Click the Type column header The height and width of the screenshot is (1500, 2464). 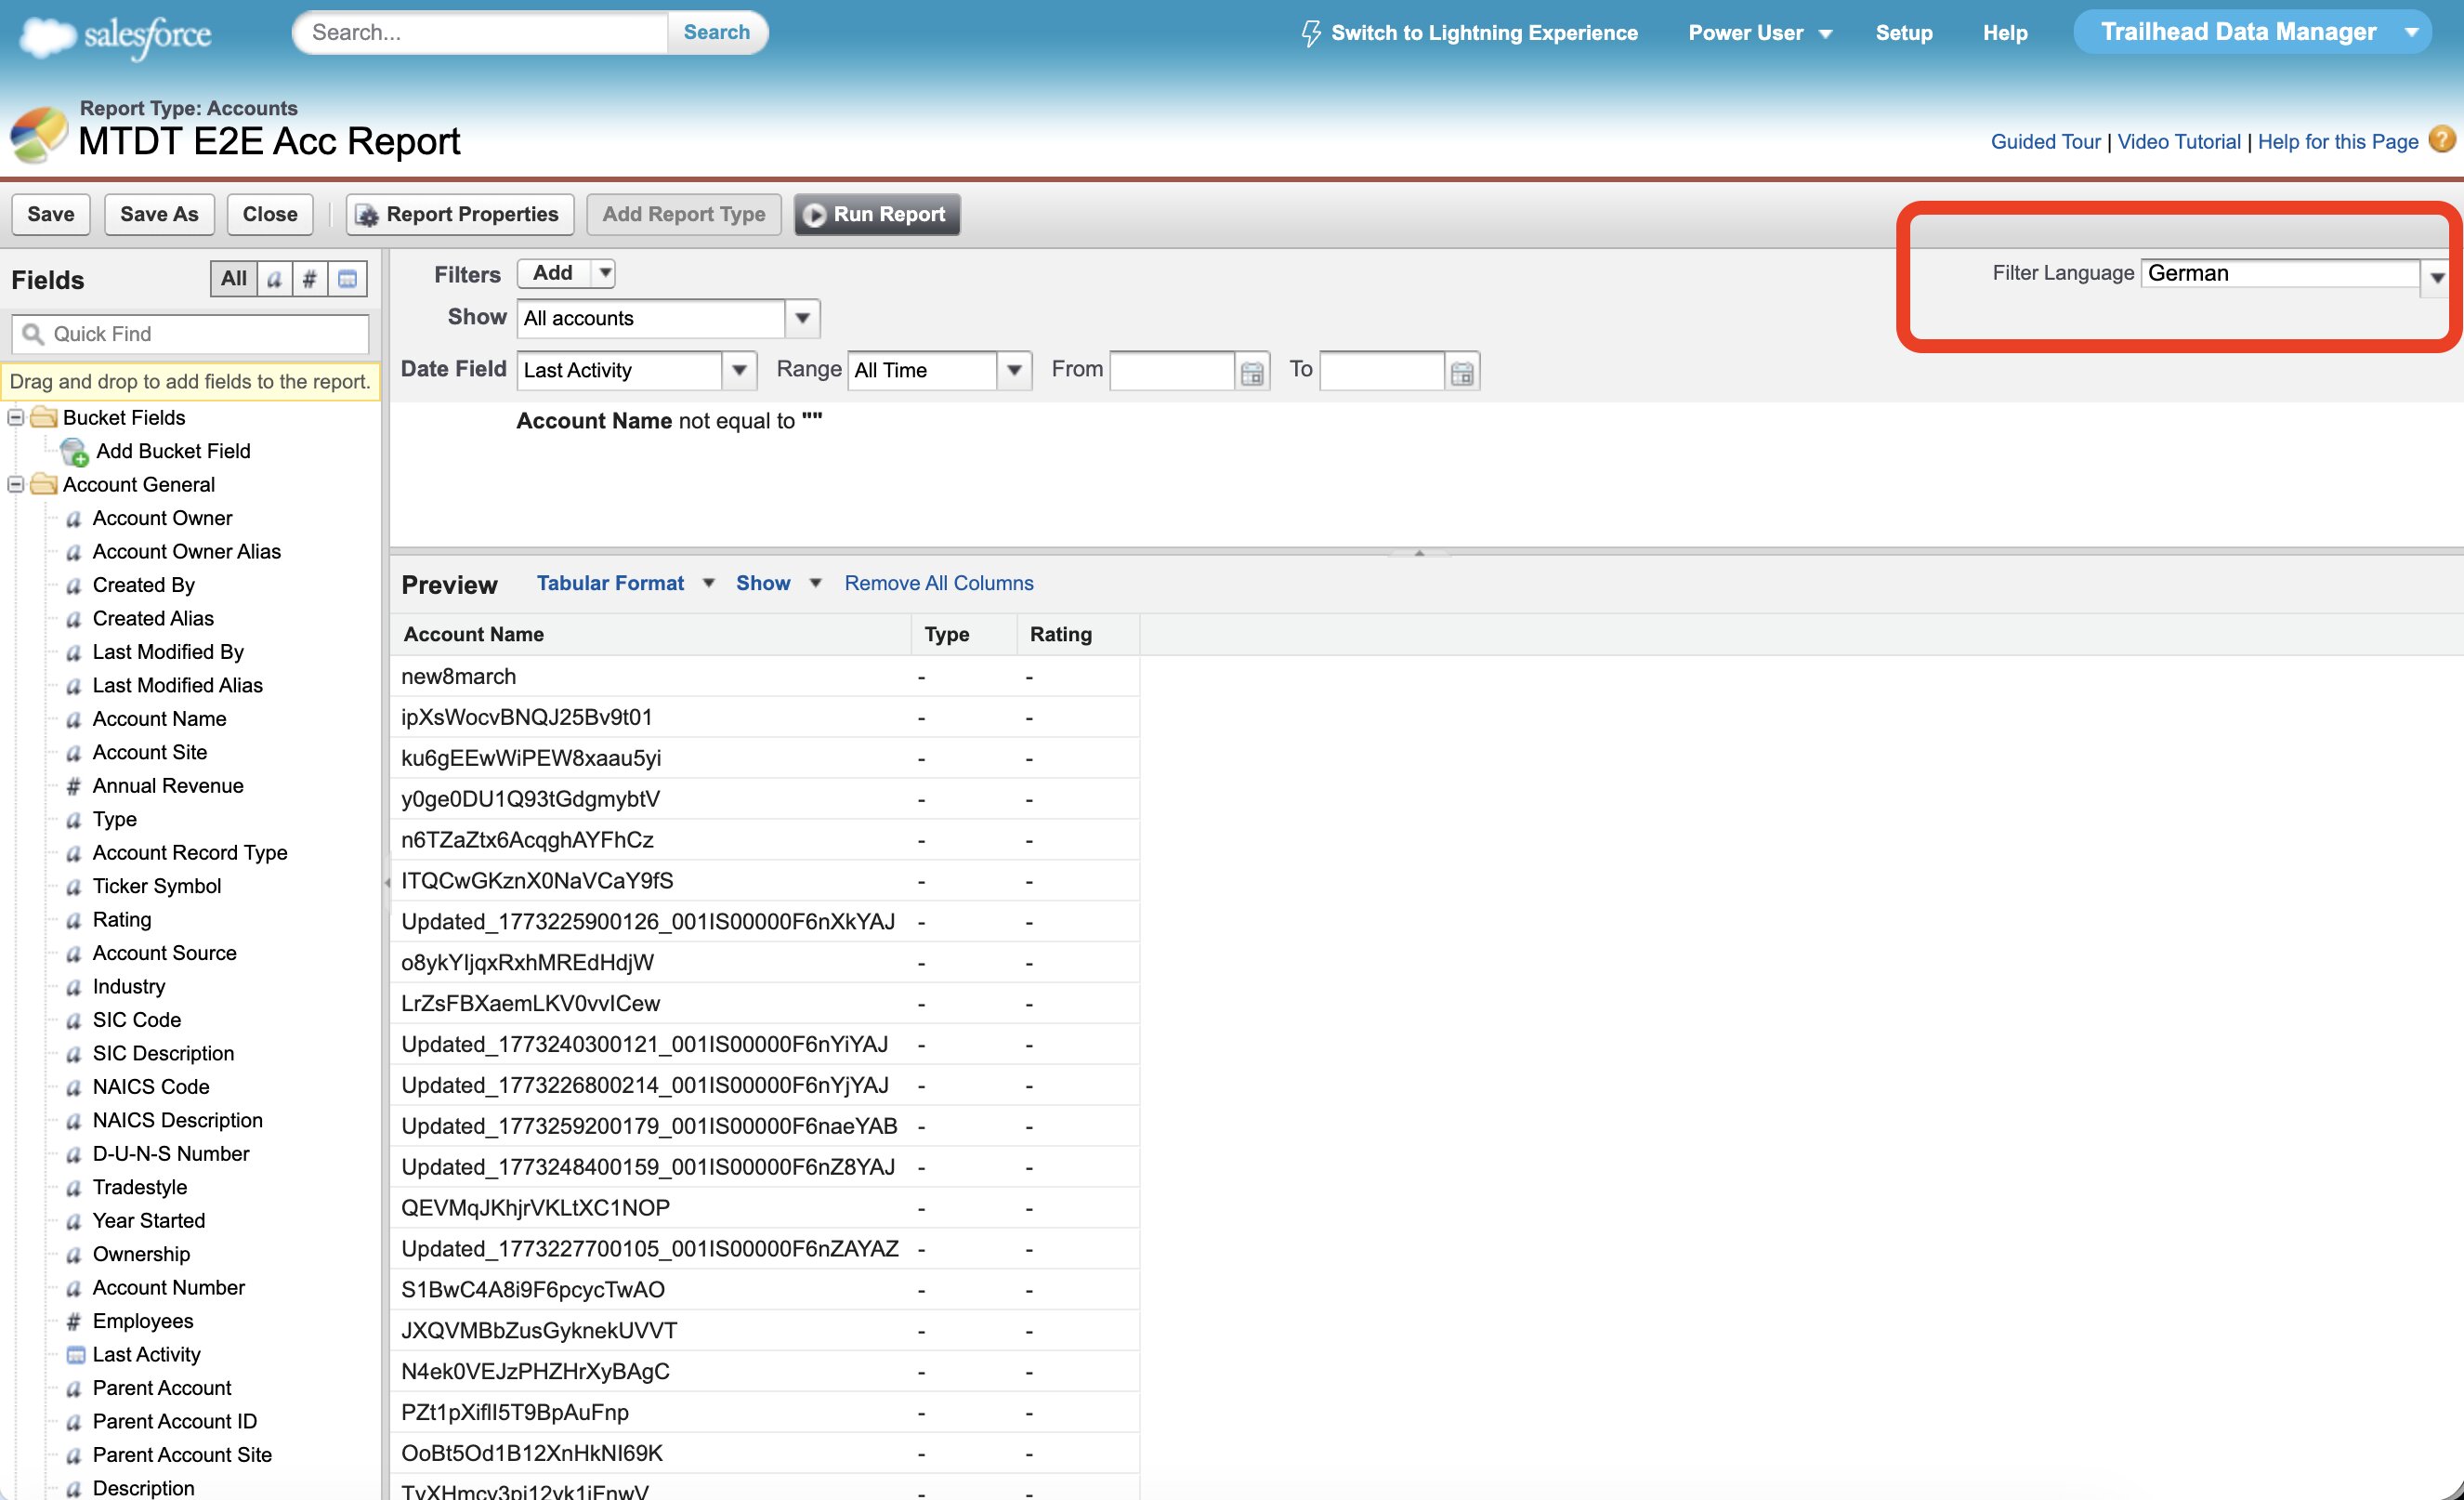pos(965,634)
